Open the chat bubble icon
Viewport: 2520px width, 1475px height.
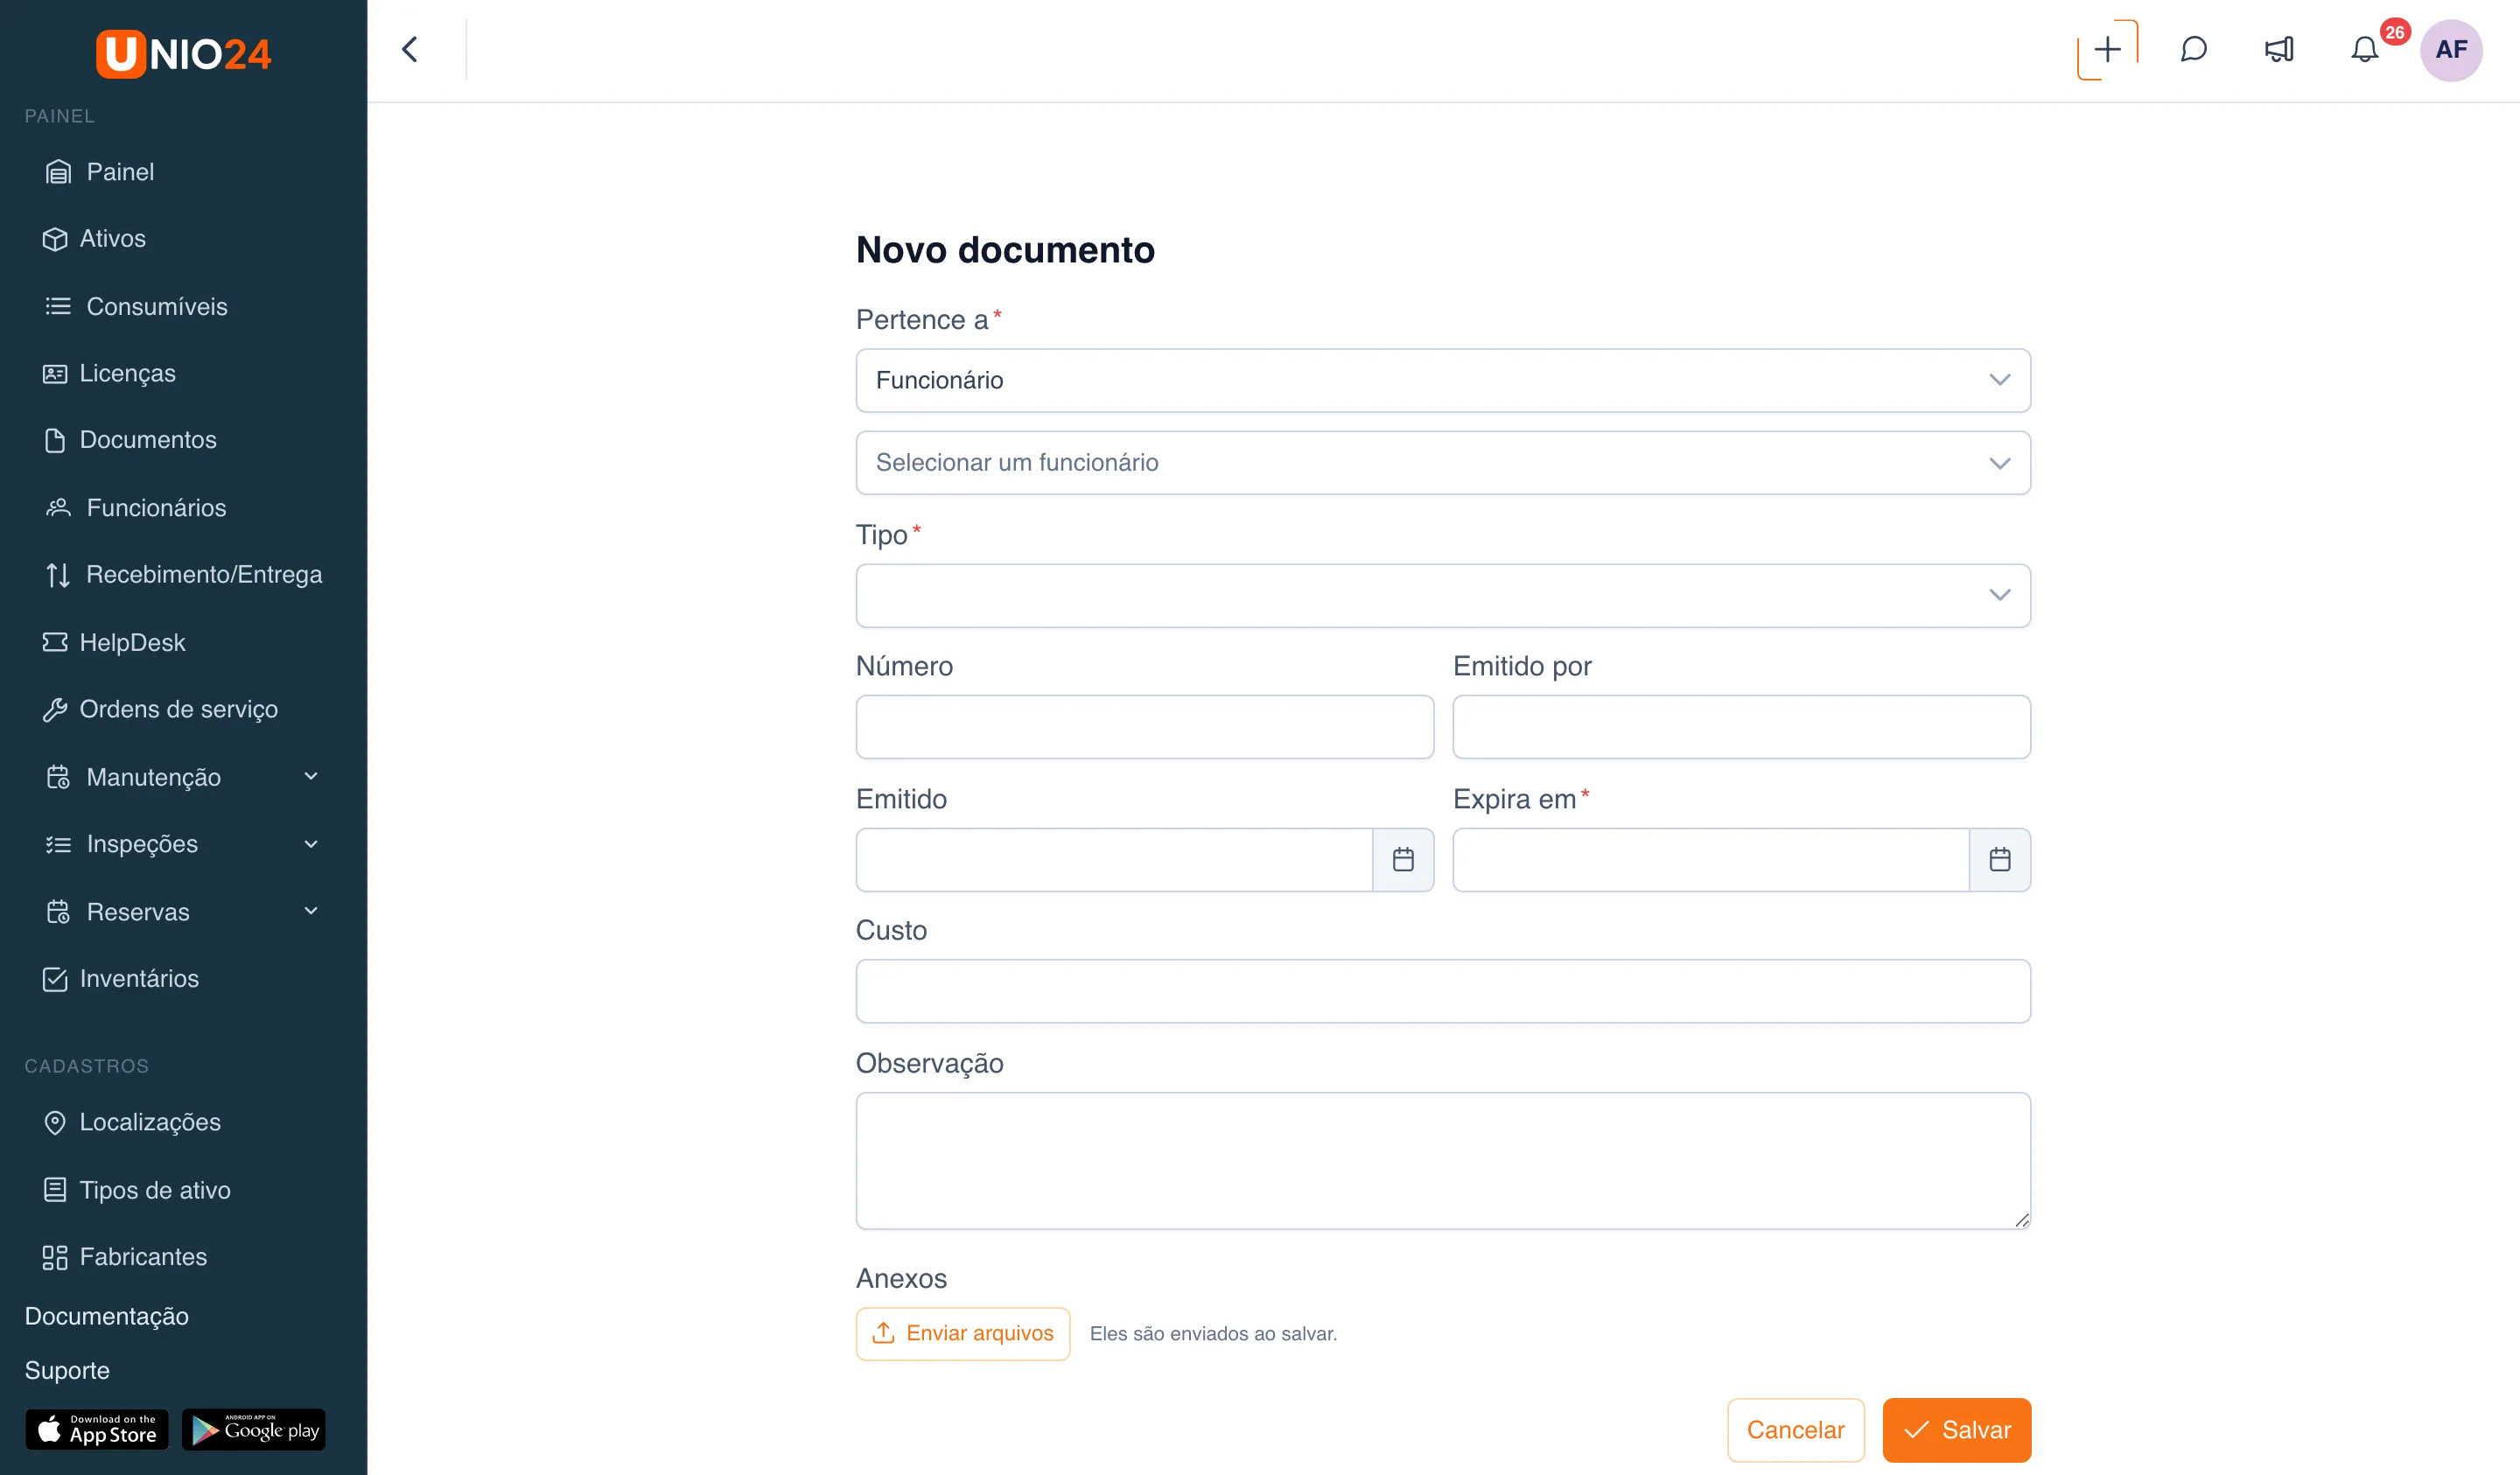2193,49
